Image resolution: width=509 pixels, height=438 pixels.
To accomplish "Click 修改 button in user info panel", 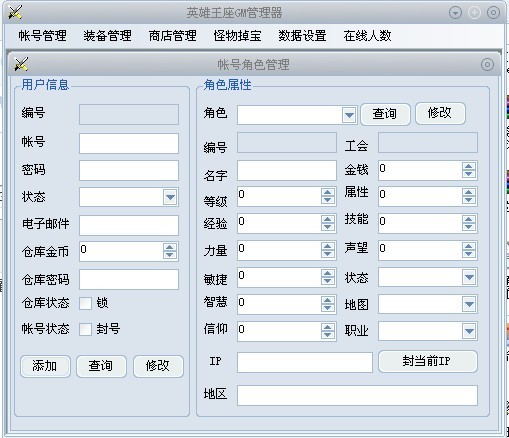I will (158, 366).
